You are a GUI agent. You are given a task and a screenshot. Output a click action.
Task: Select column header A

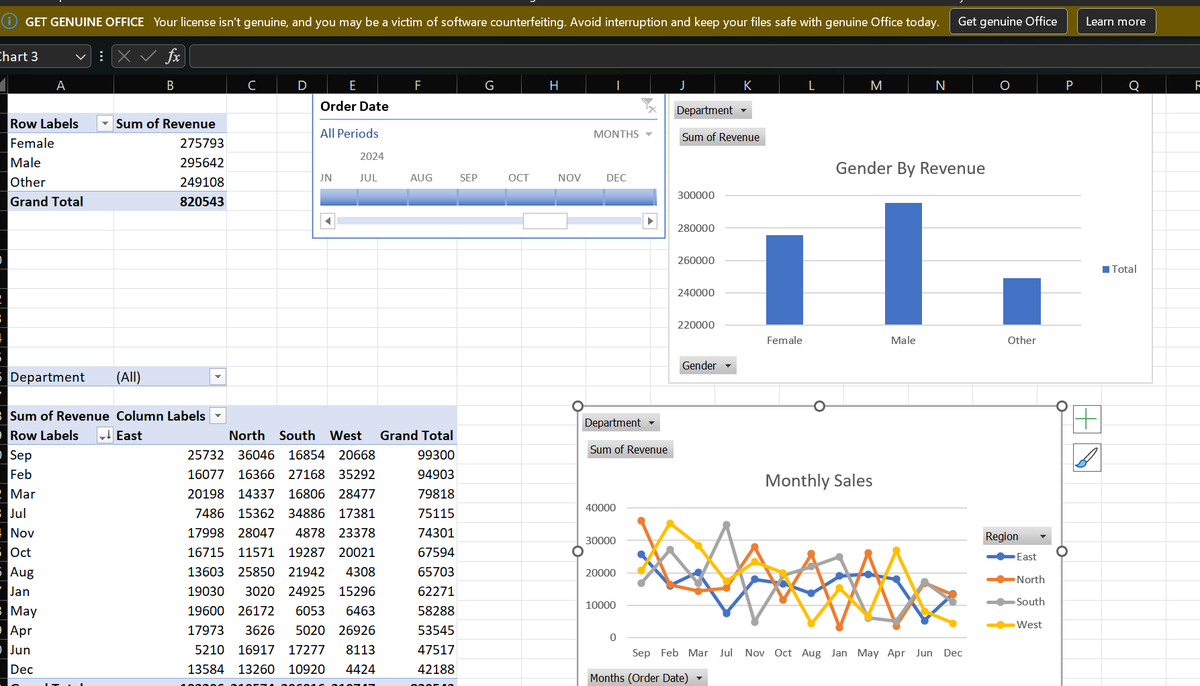[61, 86]
